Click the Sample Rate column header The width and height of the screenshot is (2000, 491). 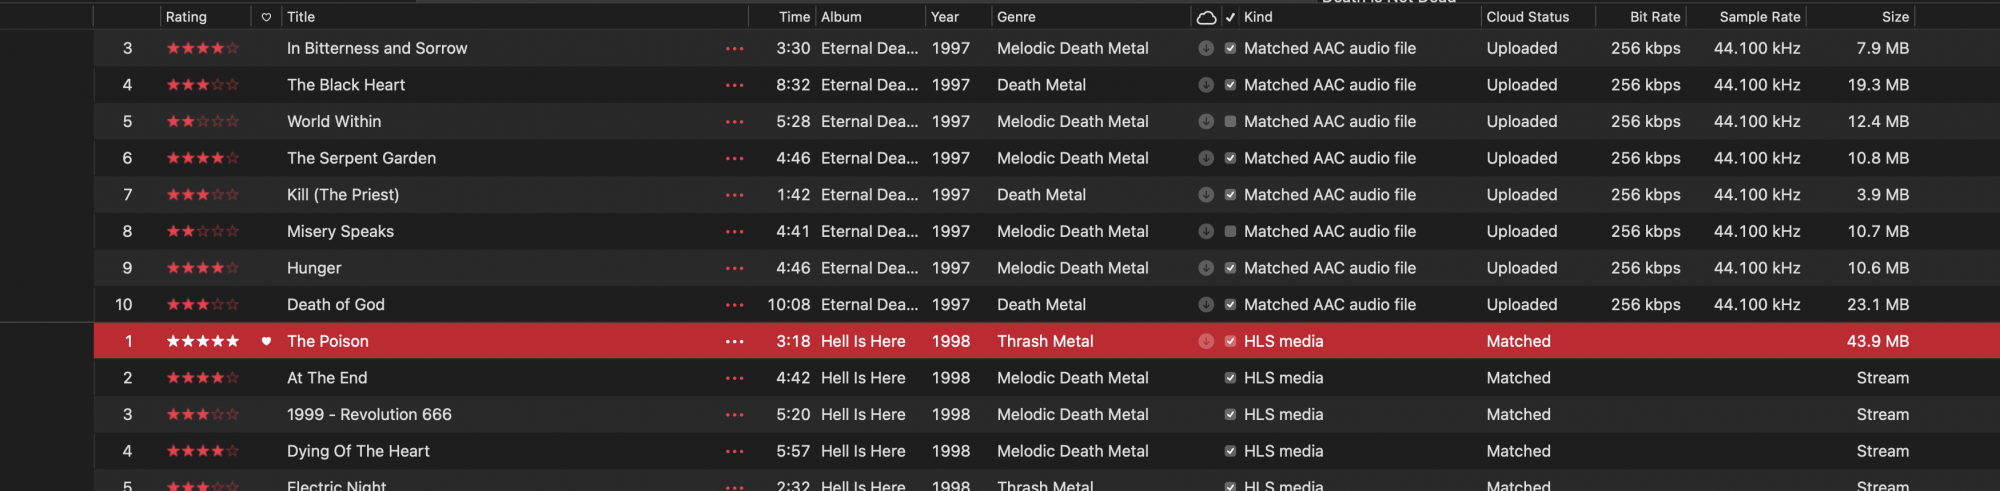(x=1760, y=17)
